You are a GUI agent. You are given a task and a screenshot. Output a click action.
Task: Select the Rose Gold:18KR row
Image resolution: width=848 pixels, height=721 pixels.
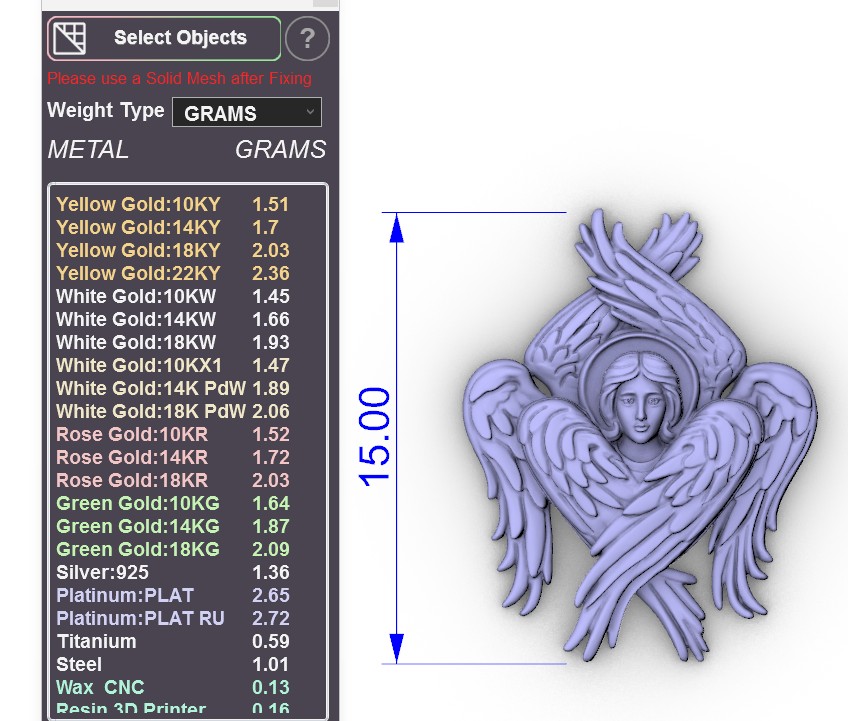[173, 480]
